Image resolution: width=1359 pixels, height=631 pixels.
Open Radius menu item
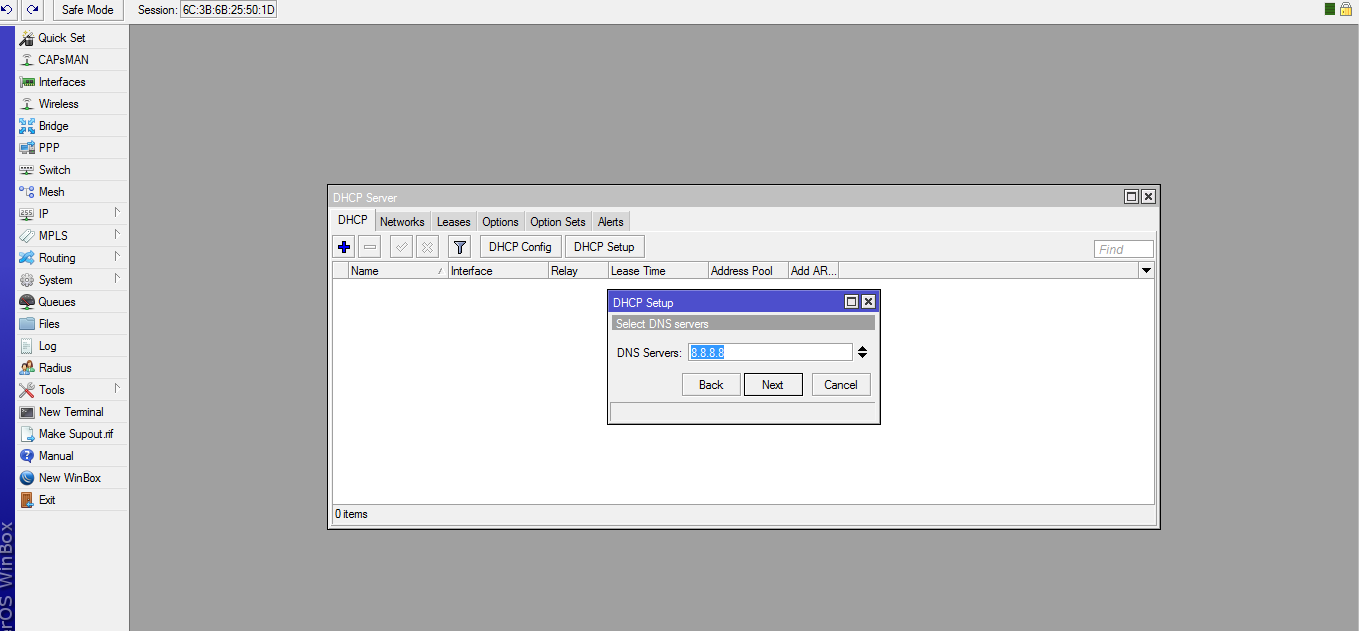(x=72, y=368)
